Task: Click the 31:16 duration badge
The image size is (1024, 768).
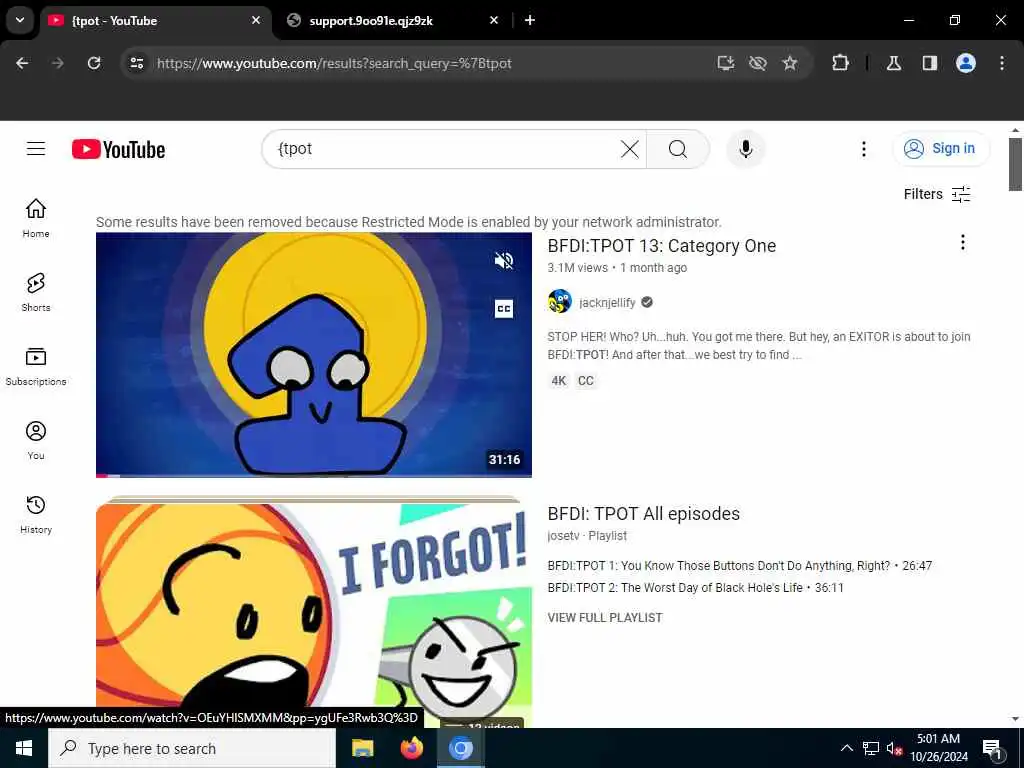Action: [504, 460]
